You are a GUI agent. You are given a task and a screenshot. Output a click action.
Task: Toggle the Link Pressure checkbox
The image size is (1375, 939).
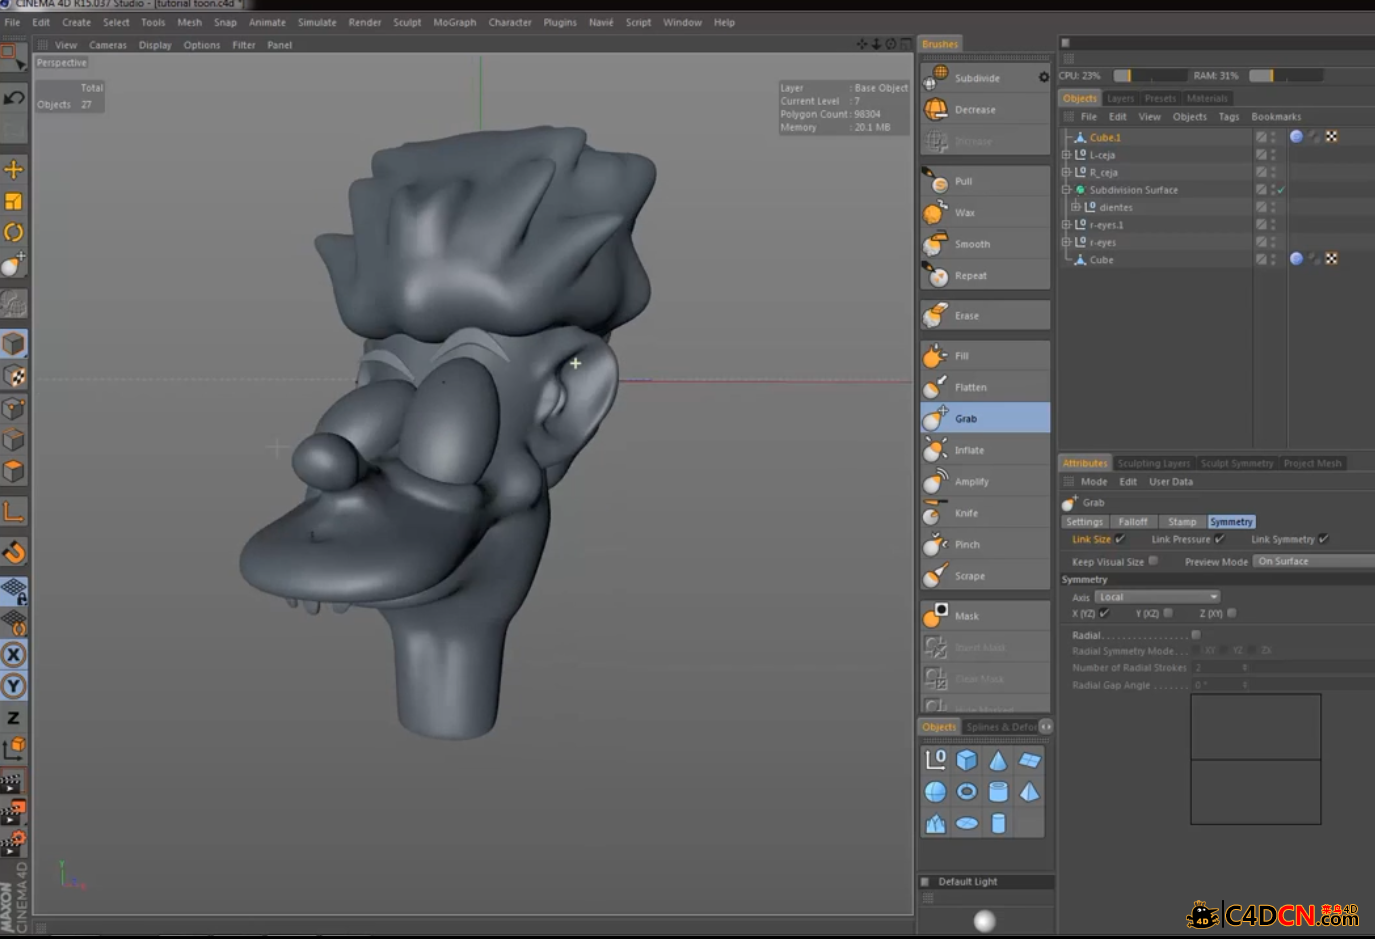point(1219,539)
